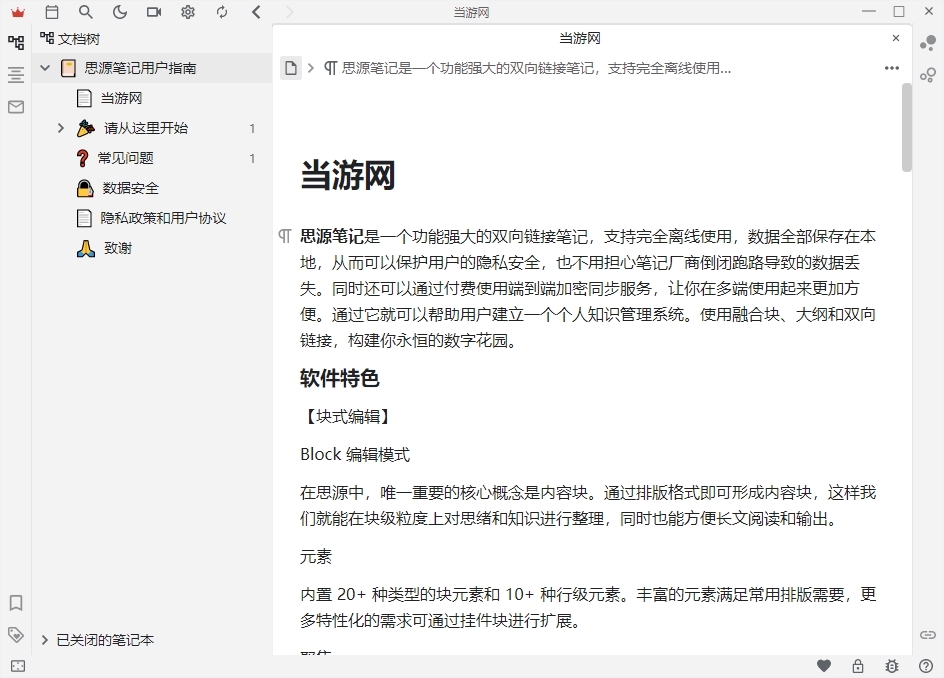Open the daily note calendar icon
This screenshot has height=678, width=944.
[52, 12]
